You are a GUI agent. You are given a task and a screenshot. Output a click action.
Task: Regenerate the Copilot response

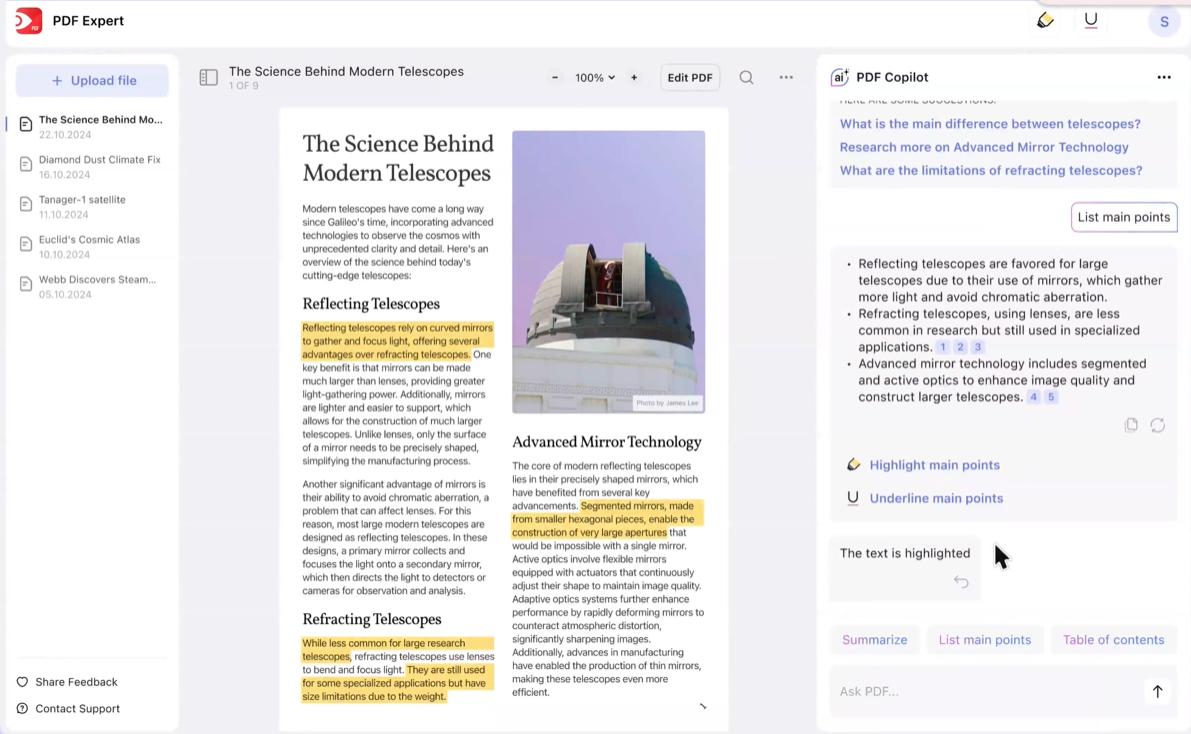(1157, 425)
